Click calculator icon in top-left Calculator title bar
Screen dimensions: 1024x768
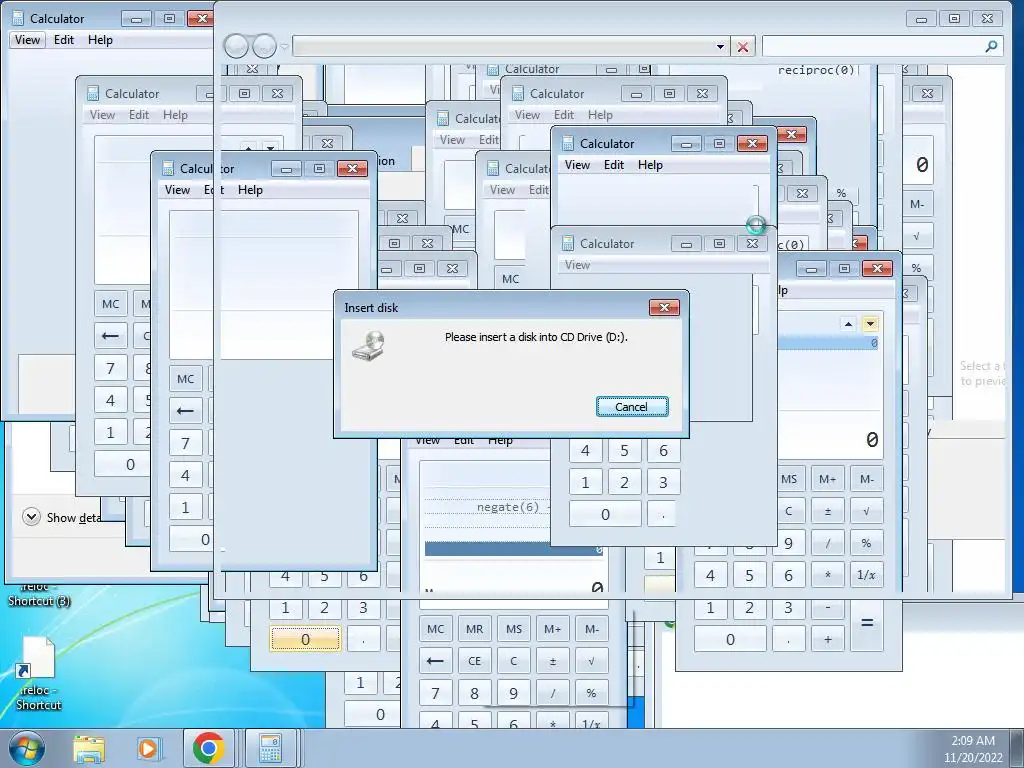pos(18,18)
